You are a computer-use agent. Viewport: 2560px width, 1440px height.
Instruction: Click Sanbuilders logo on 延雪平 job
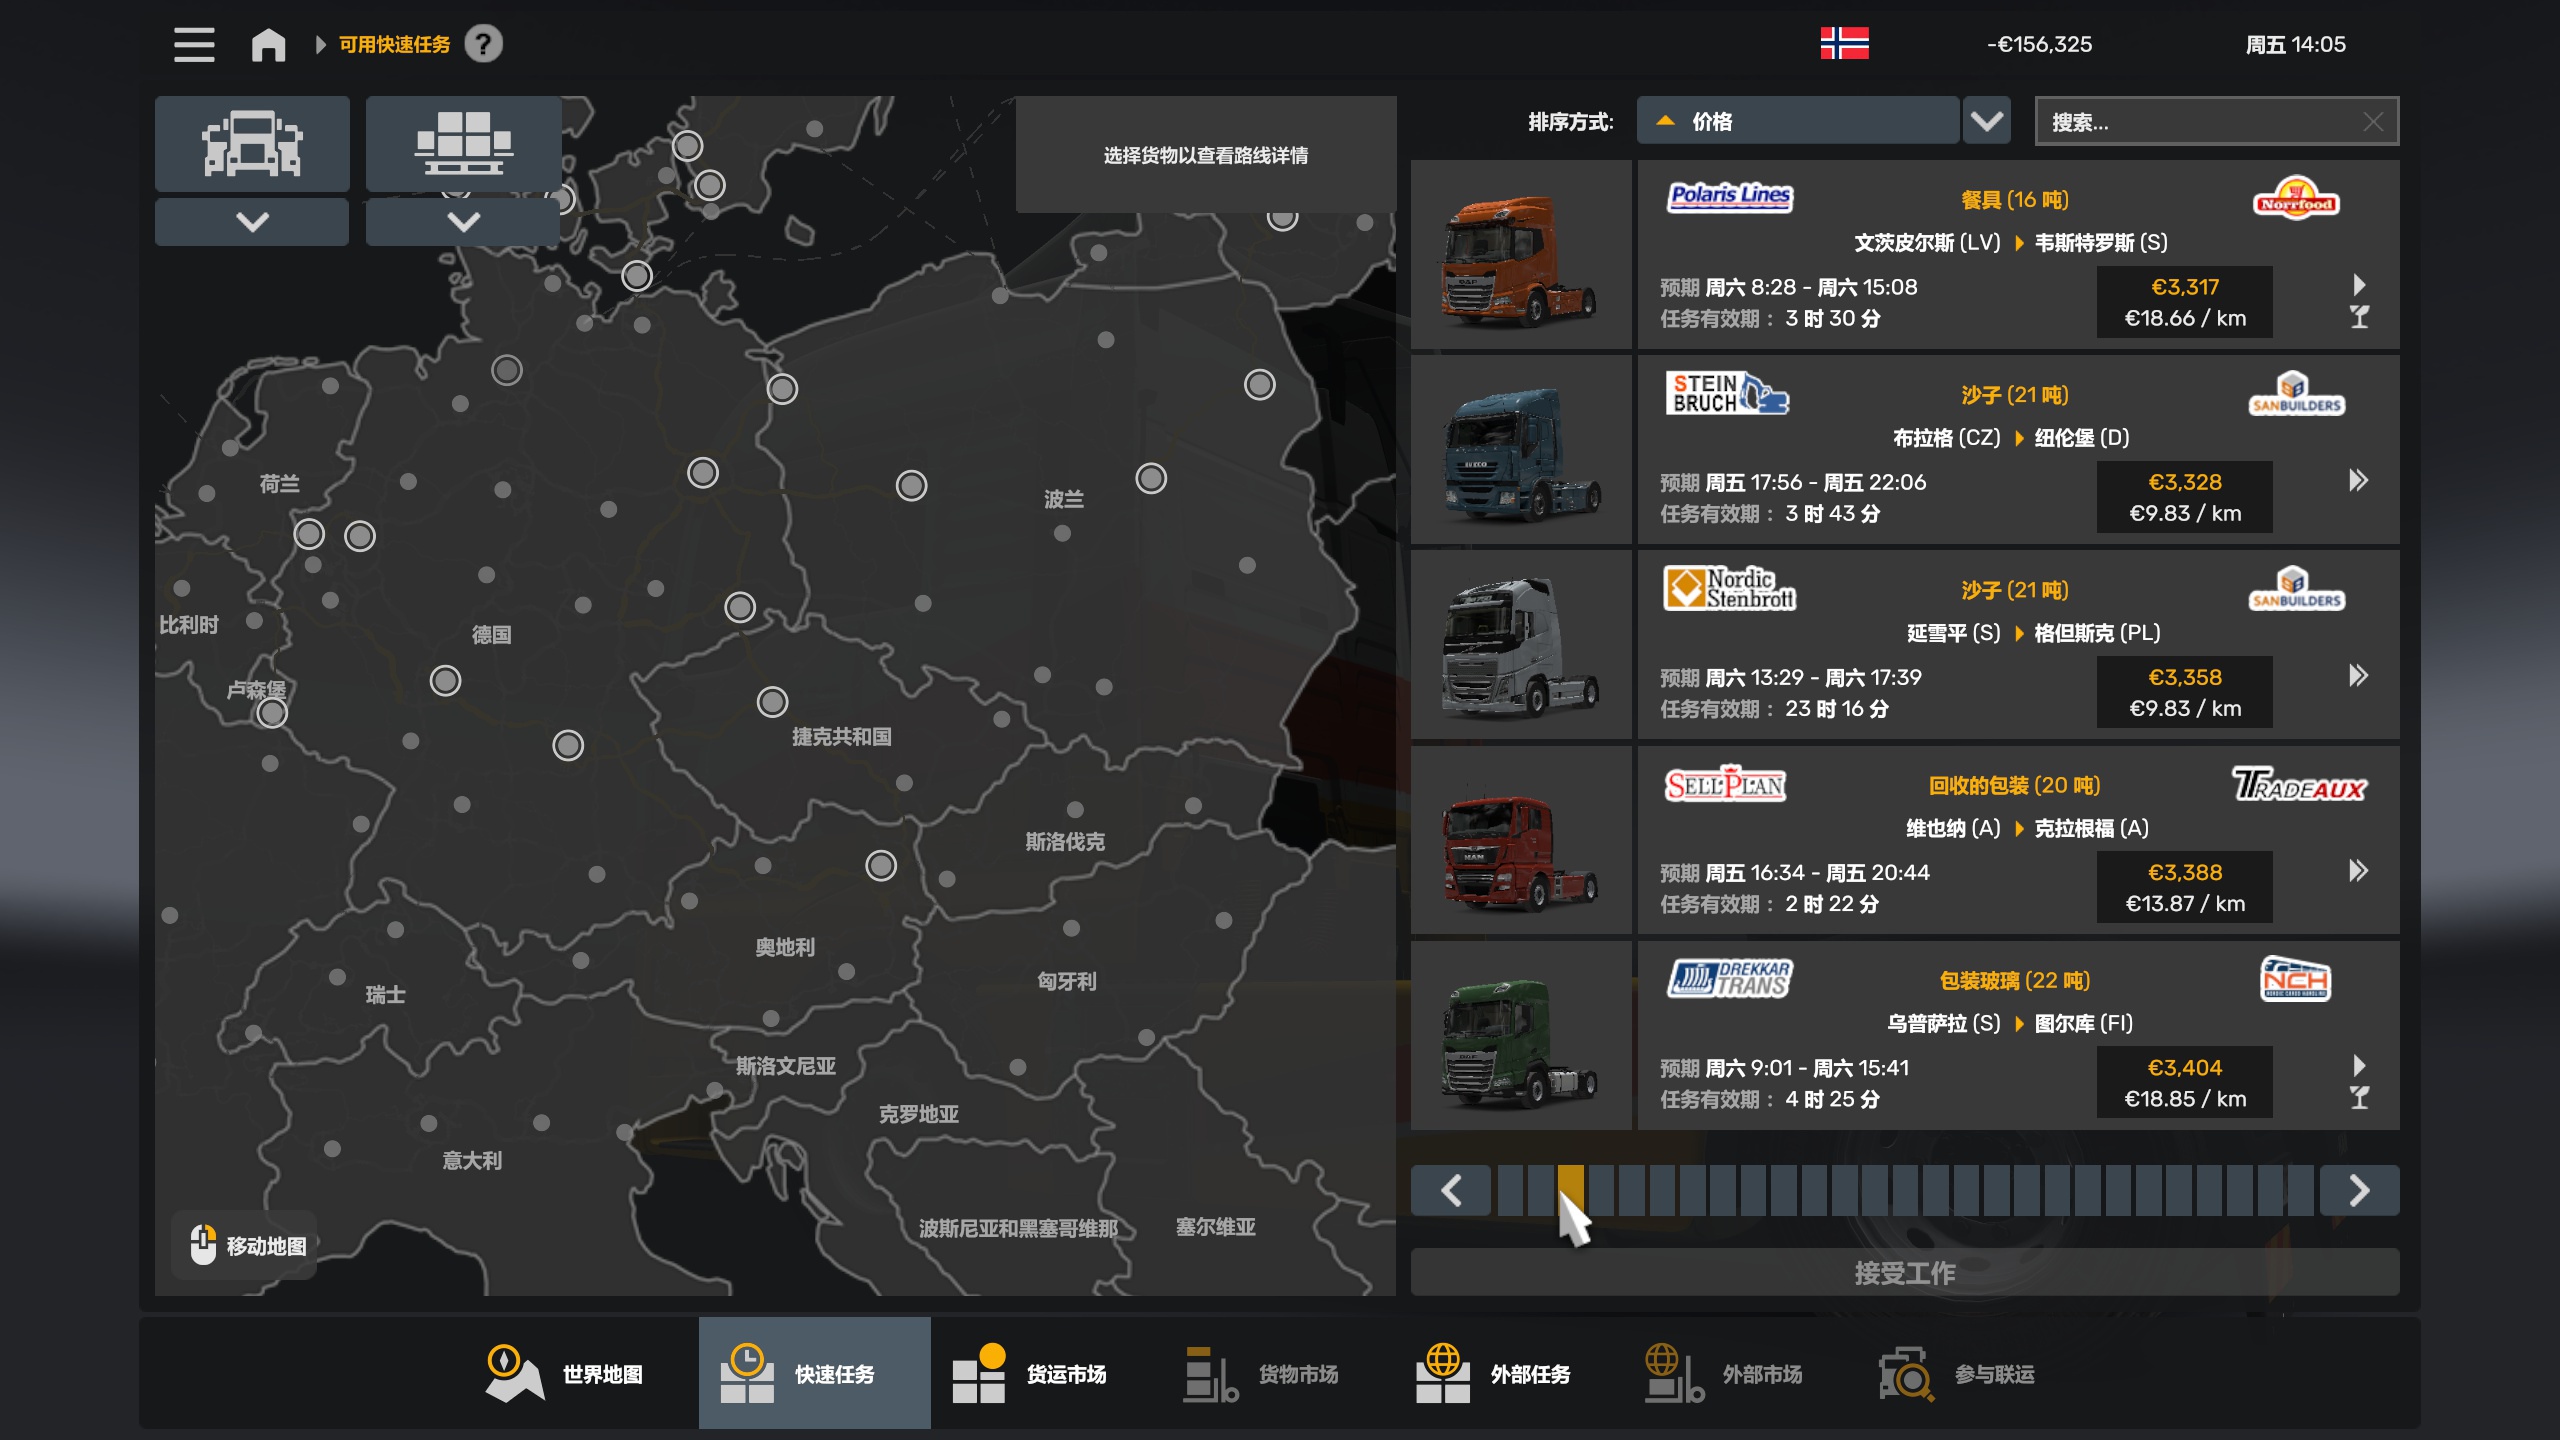[2296, 589]
